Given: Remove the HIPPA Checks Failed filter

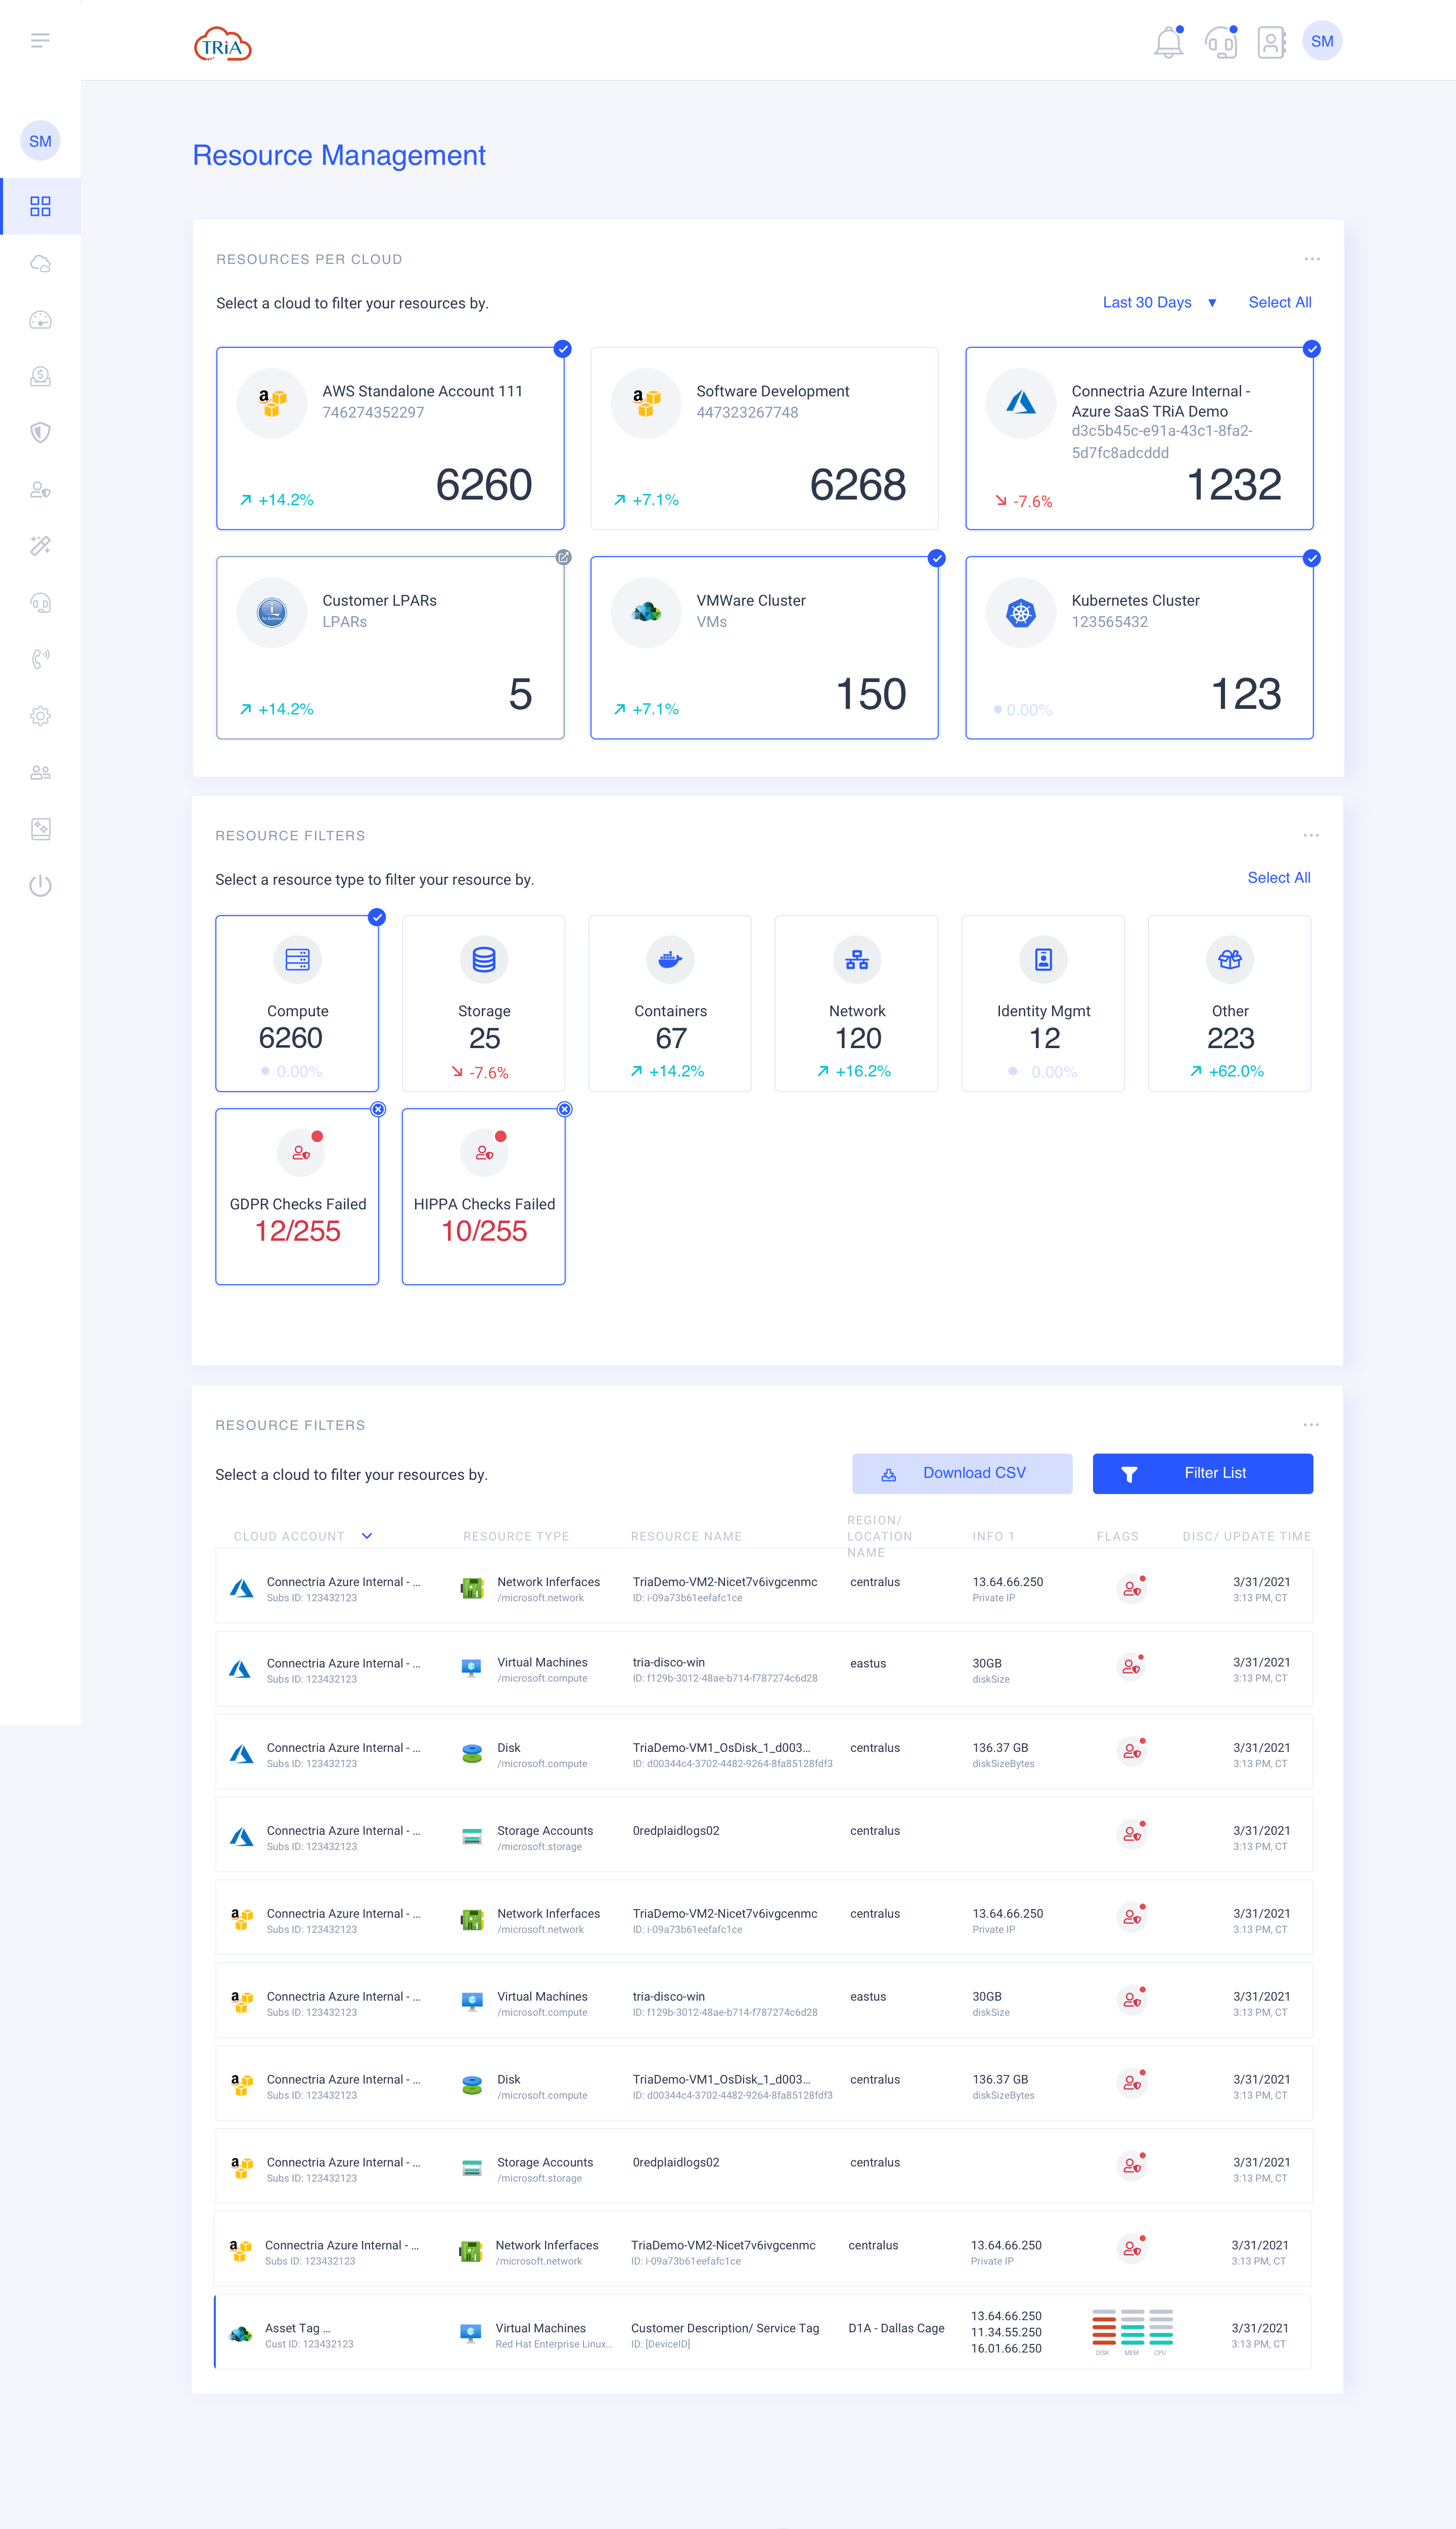Looking at the screenshot, I should pos(565,1109).
